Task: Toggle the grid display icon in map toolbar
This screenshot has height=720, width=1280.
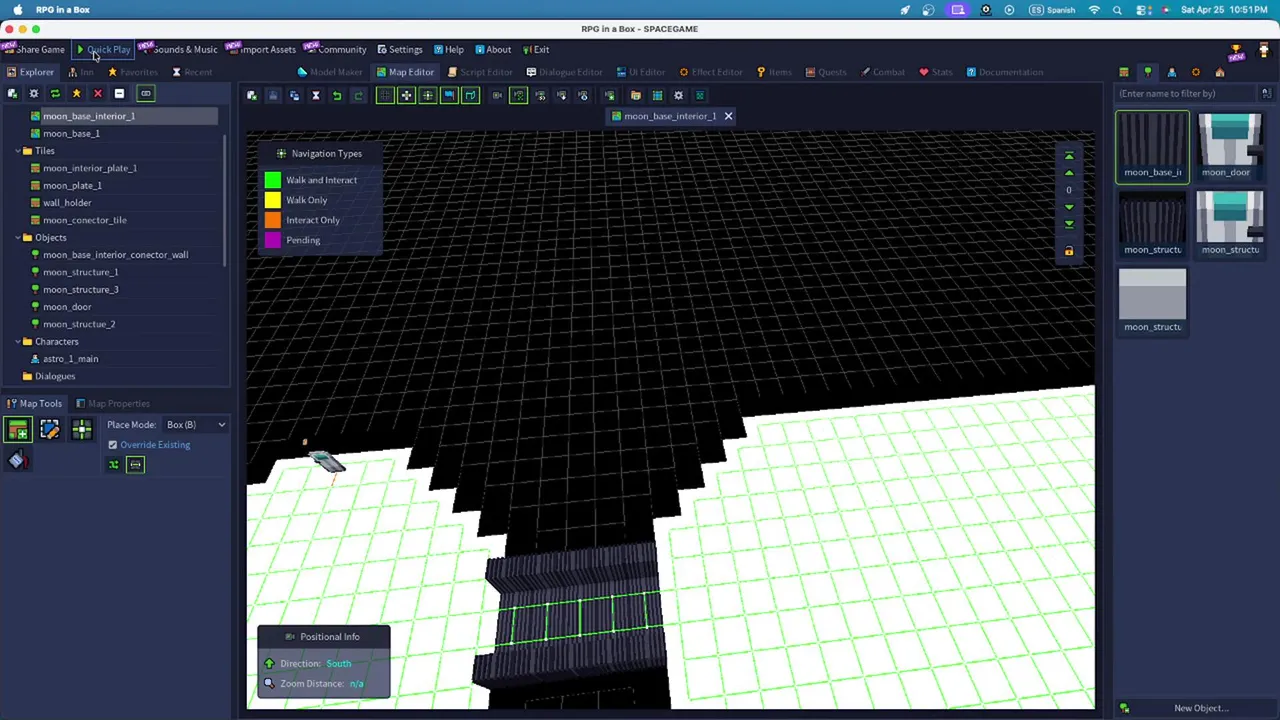Action: click(385, 96)
